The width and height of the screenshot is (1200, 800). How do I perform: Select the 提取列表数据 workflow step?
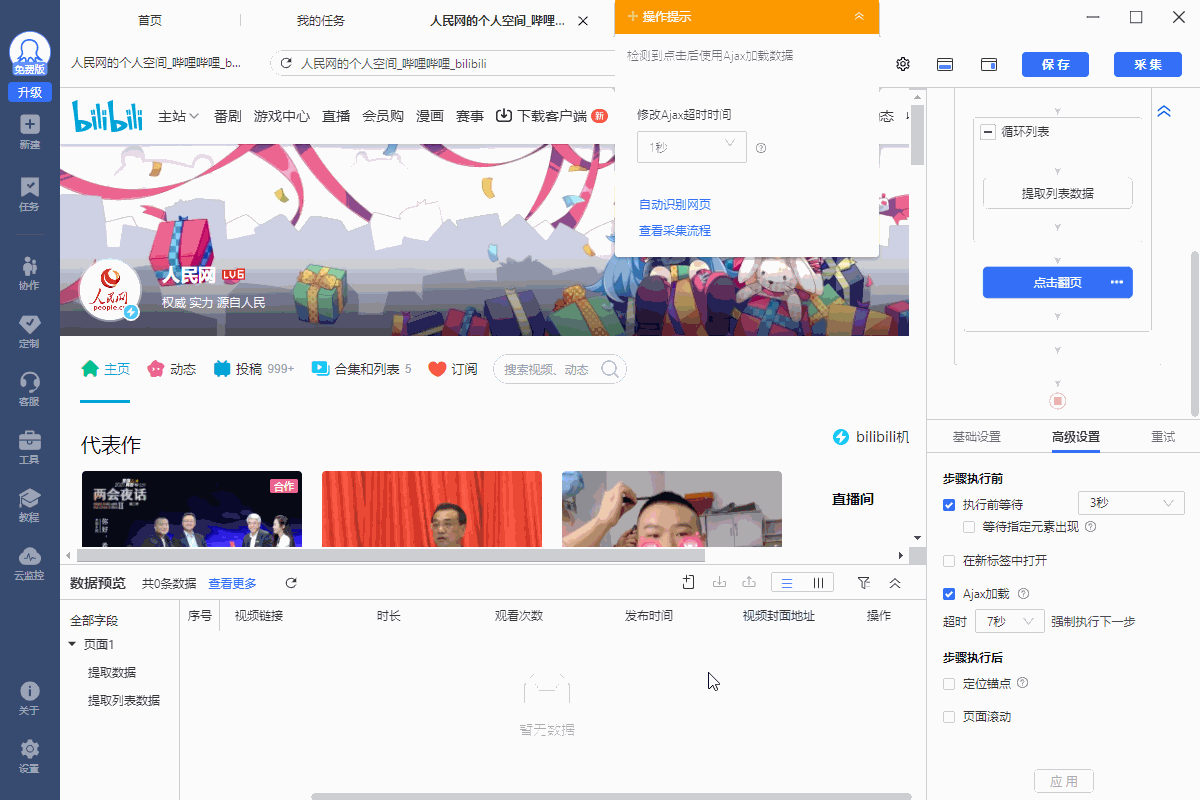pyautogui.click(x=1058, y=194)
